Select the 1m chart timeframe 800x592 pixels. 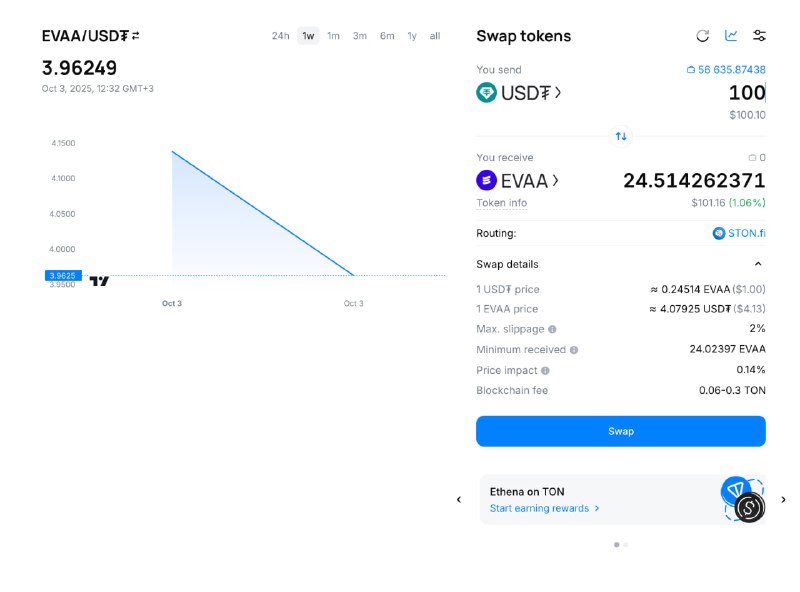coord(333,36)
